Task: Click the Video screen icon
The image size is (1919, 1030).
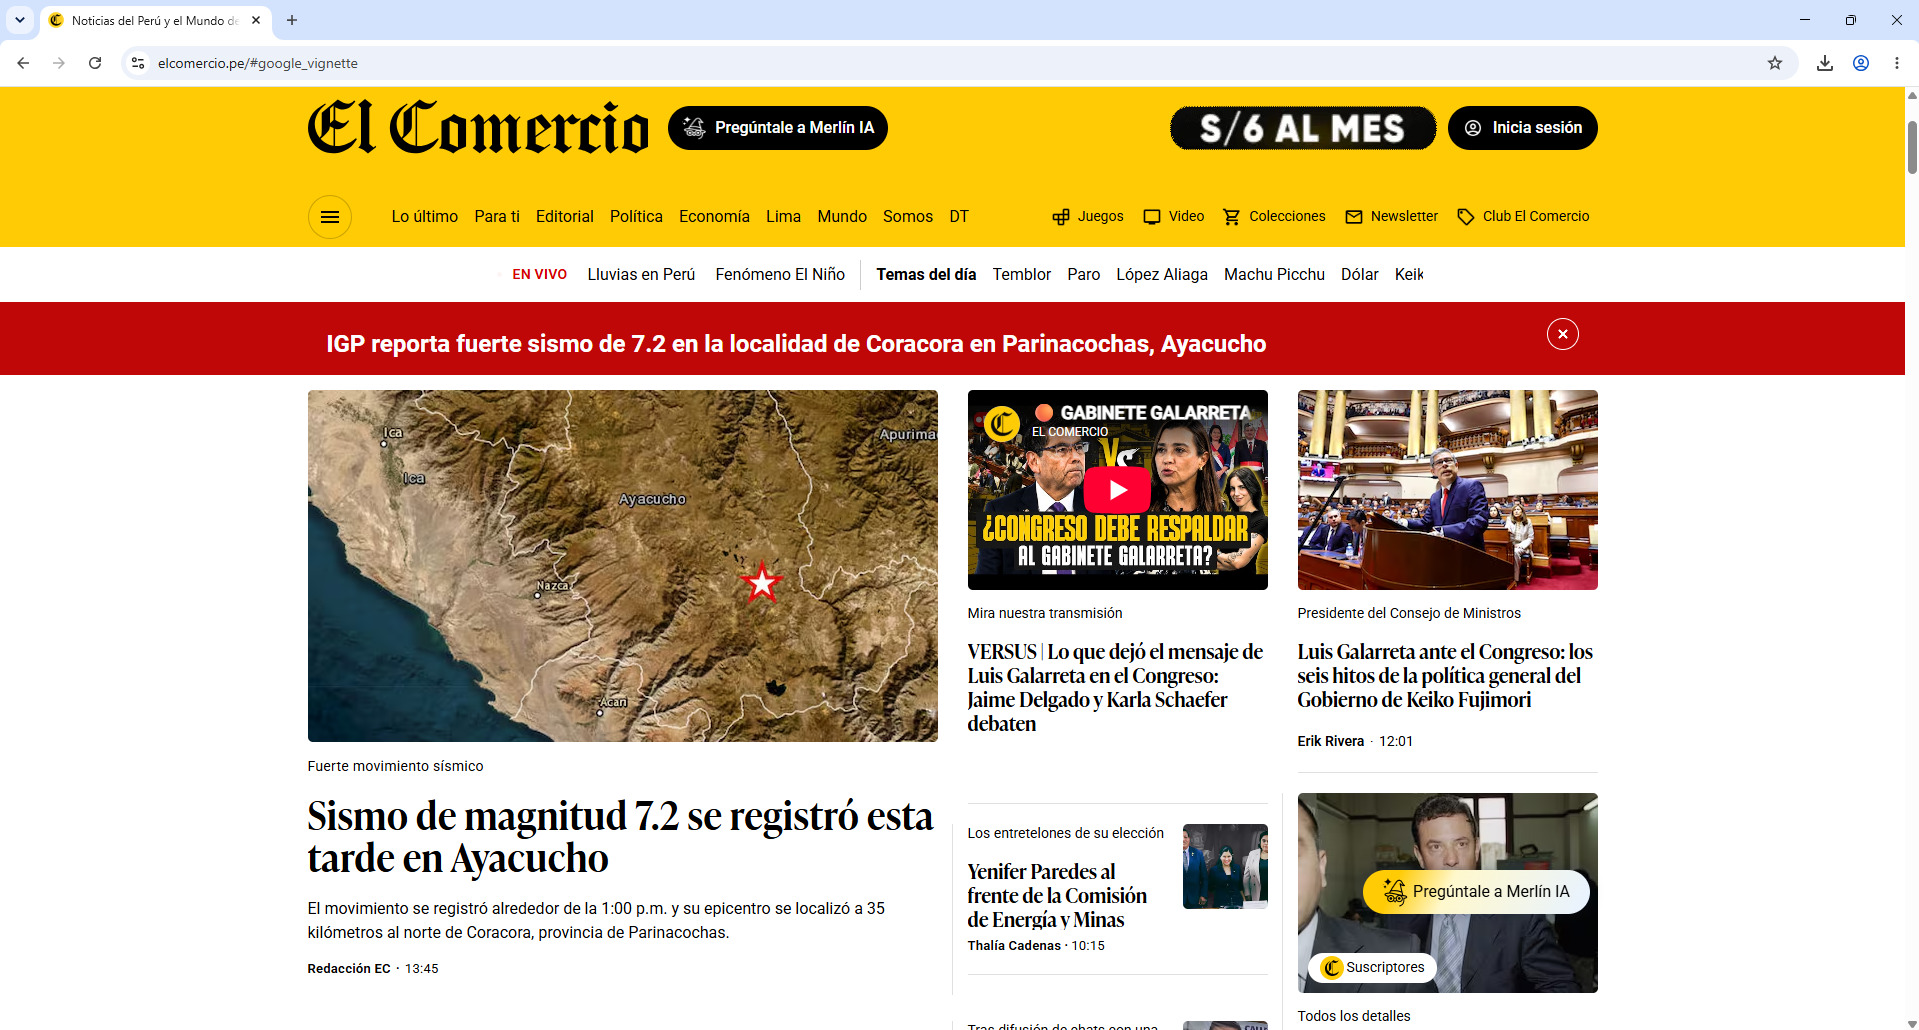Action: pyautogui.click(x=1152, y=217)
